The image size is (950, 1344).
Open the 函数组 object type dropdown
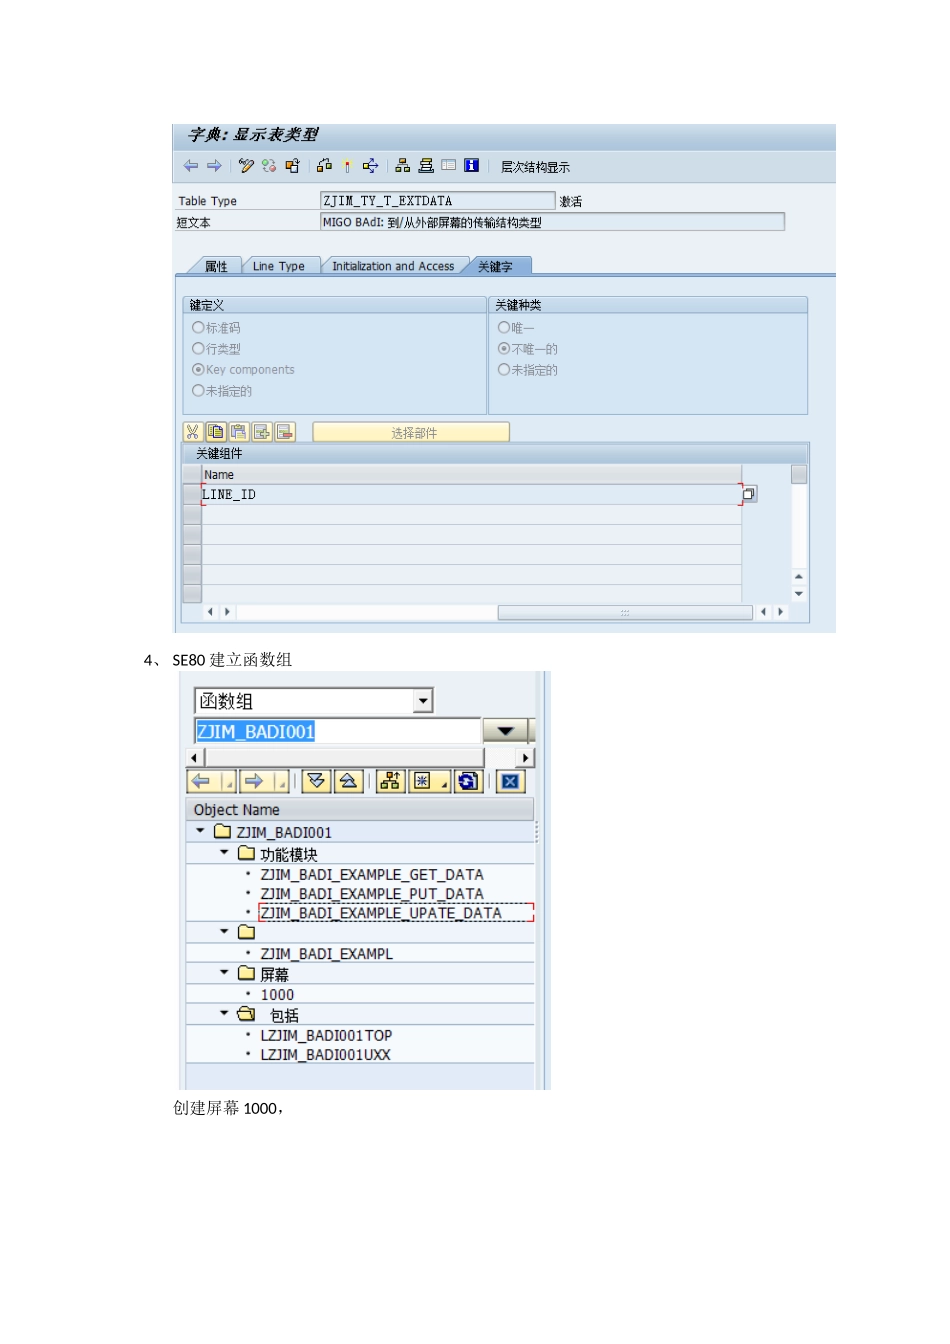point(423,701)
